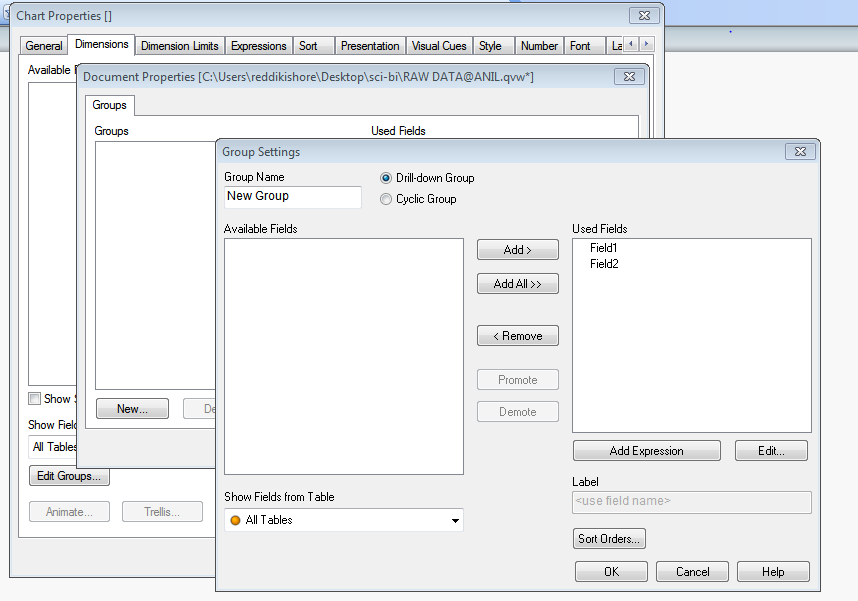Click the Trellis... button
The width and height of the screenshot is (858, 601).
point(162,512)
